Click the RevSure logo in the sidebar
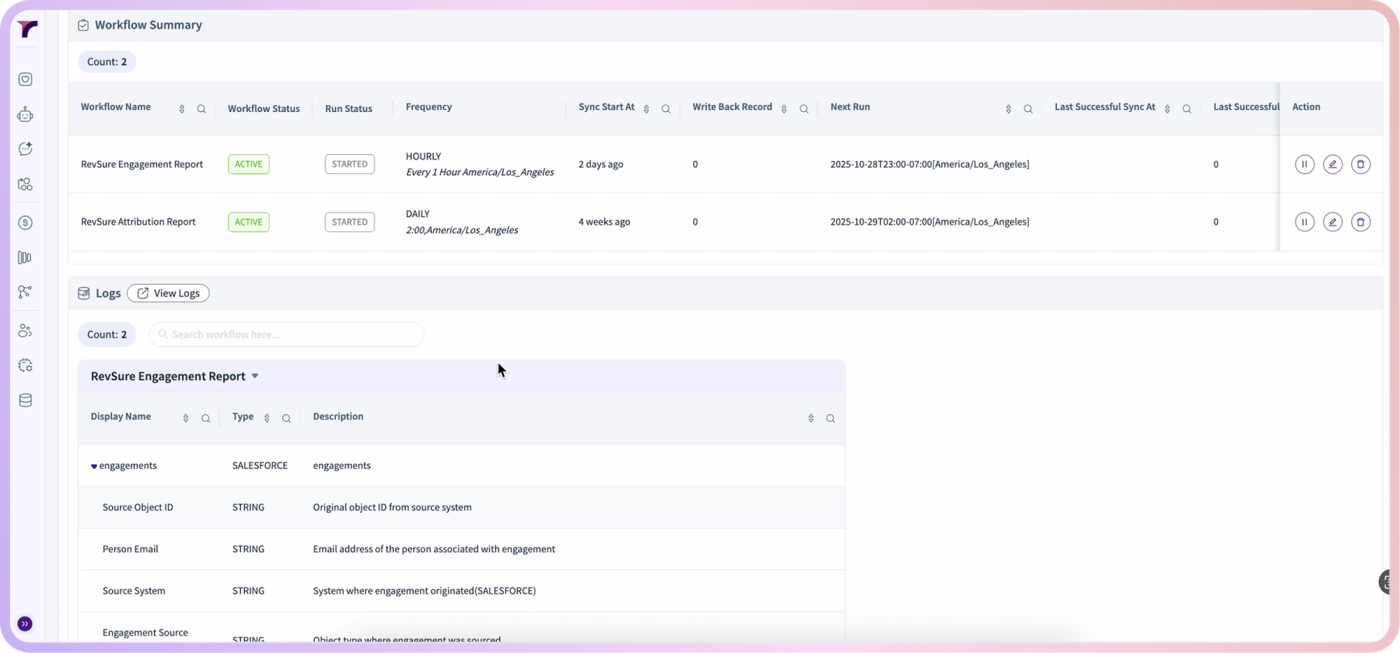 pos(27,29)
